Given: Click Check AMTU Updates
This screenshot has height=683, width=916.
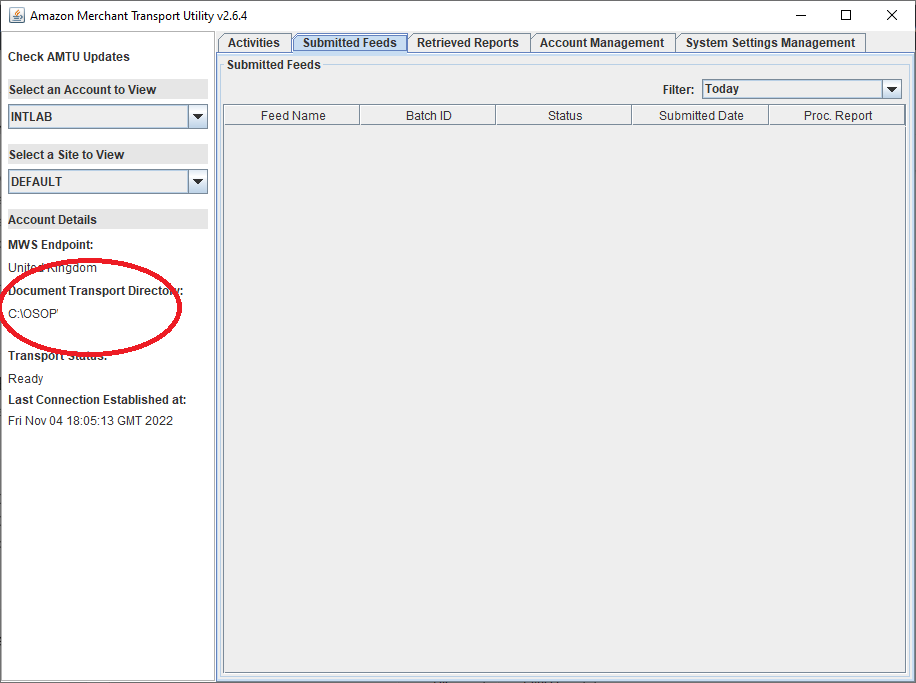Looking at the screenshot, I should click(x=69, y=57).
